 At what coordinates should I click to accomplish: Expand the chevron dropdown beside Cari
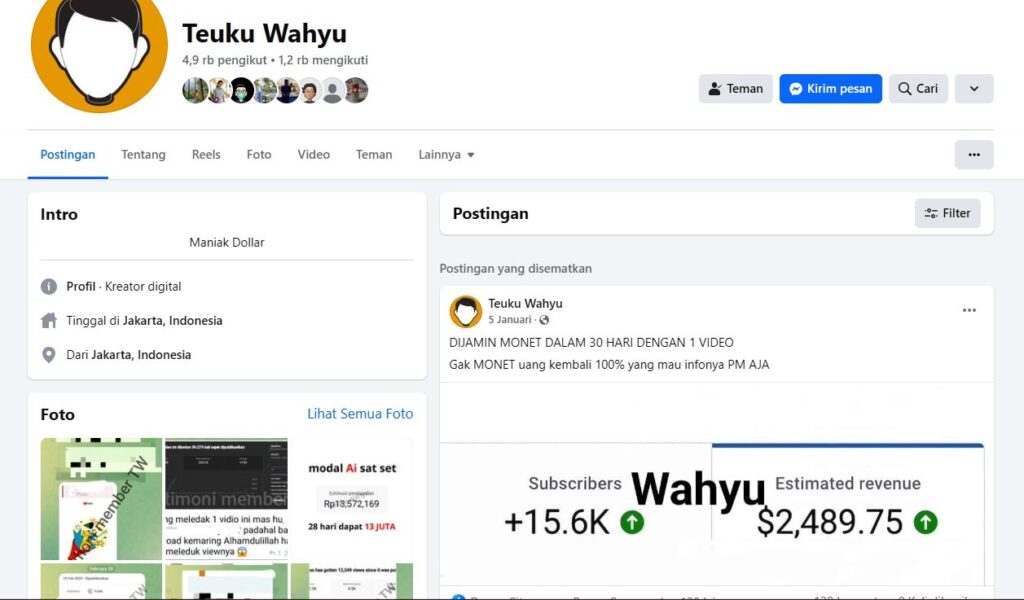[x=974, y=89]
